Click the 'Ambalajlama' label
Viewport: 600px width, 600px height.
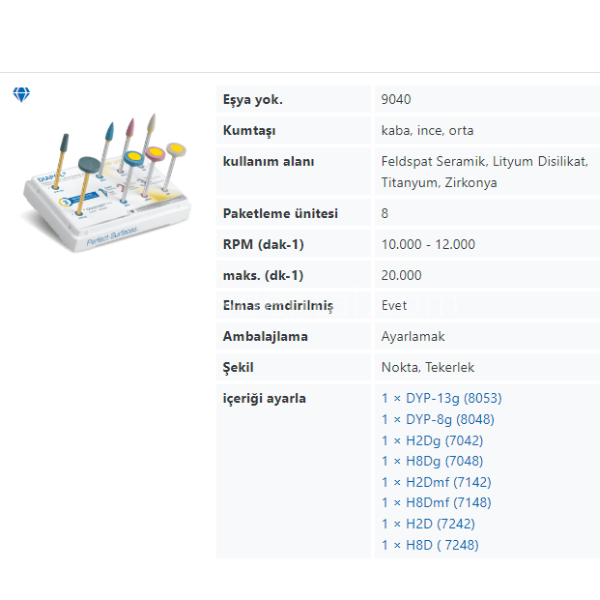tap(265, 336)
